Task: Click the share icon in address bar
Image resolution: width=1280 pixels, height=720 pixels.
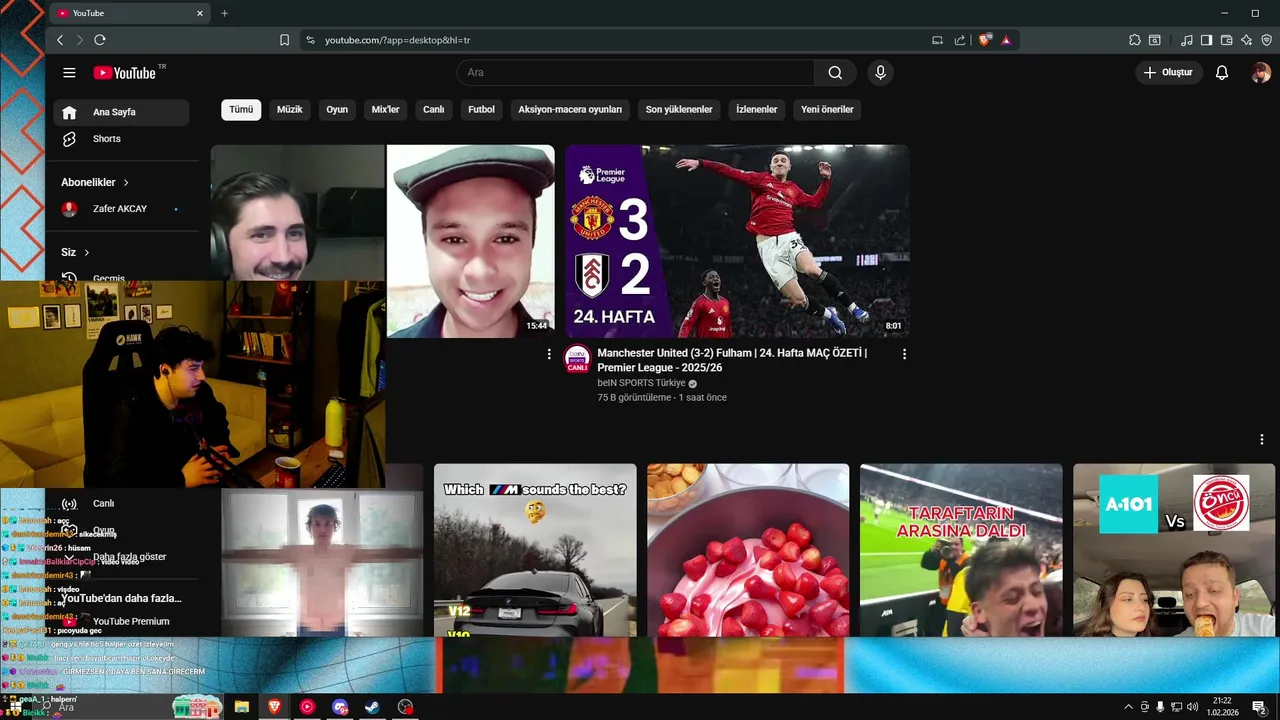Action: (x=960, y=40)
